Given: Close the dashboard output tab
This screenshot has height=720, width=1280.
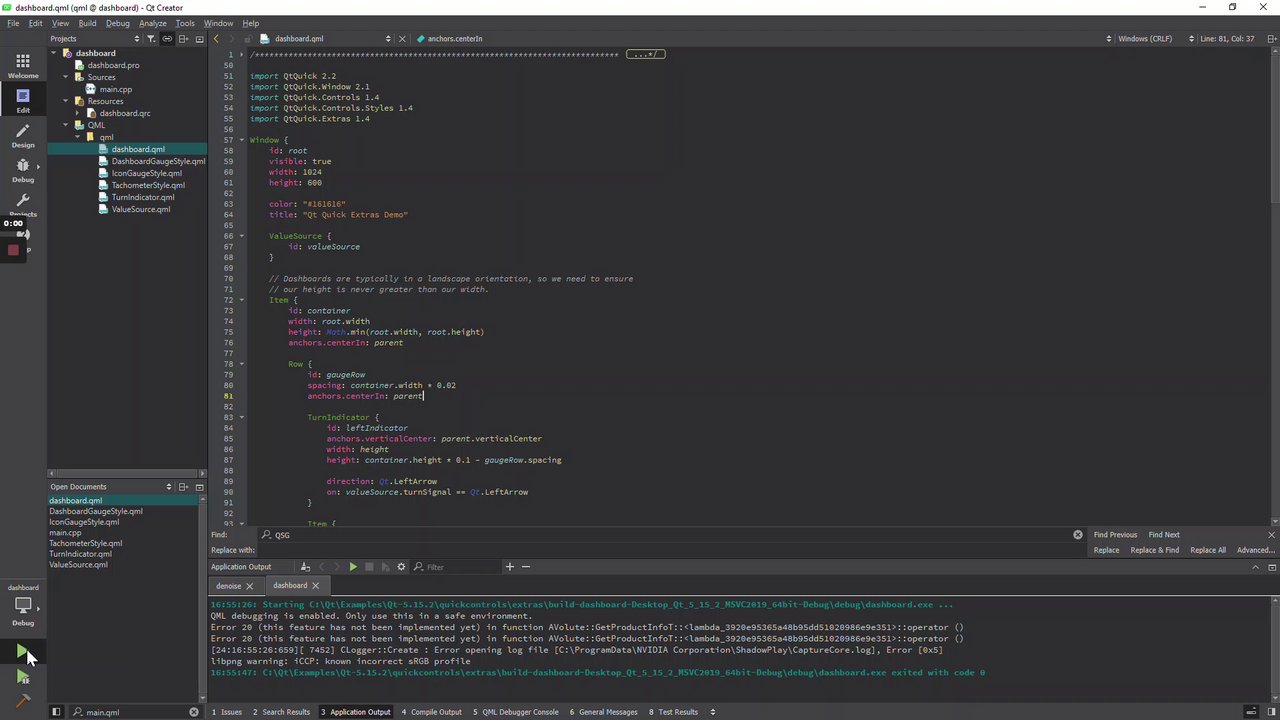Looking at the screenshot, I should click(x=315, y=586).
